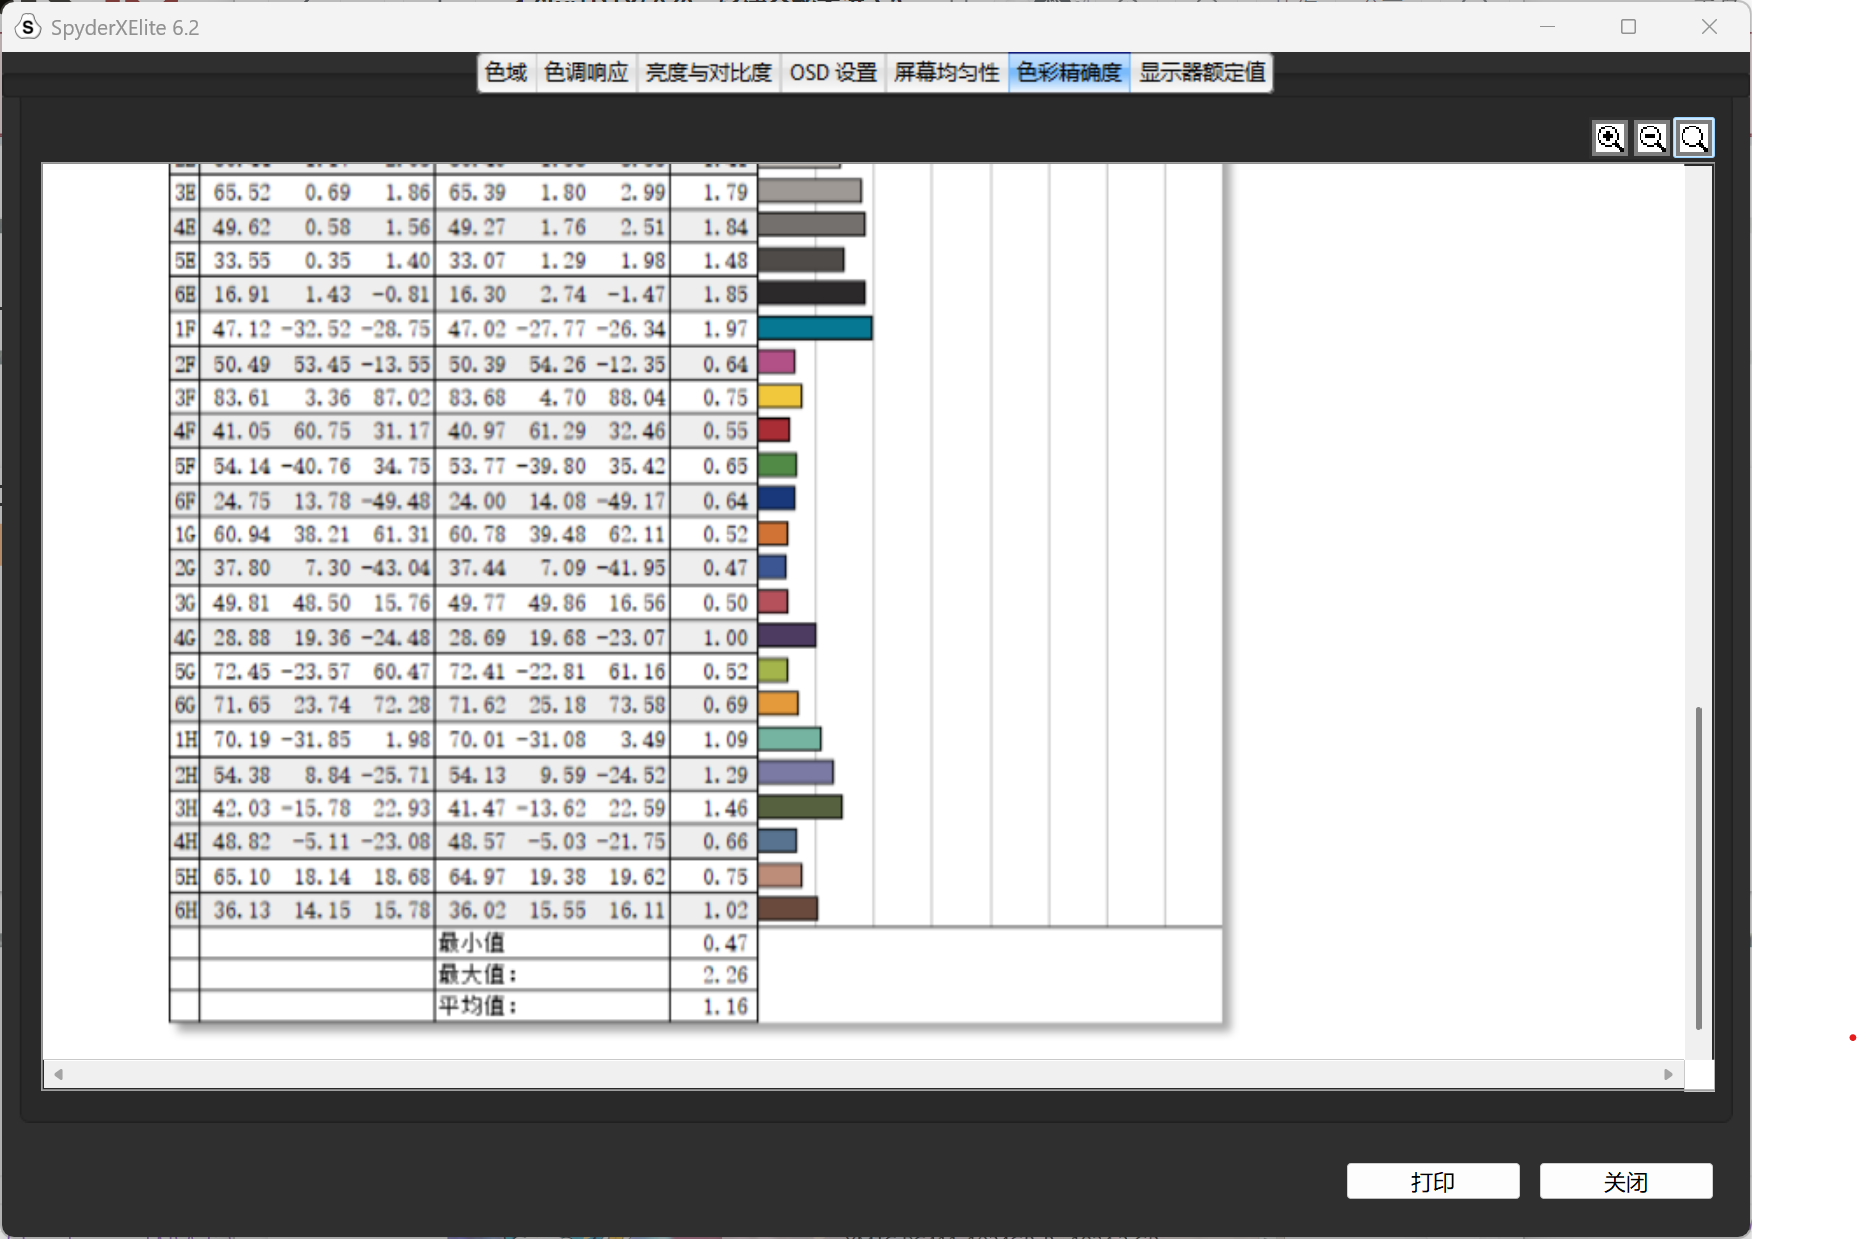Click the magenta bar for row 2F

[777, 362]
